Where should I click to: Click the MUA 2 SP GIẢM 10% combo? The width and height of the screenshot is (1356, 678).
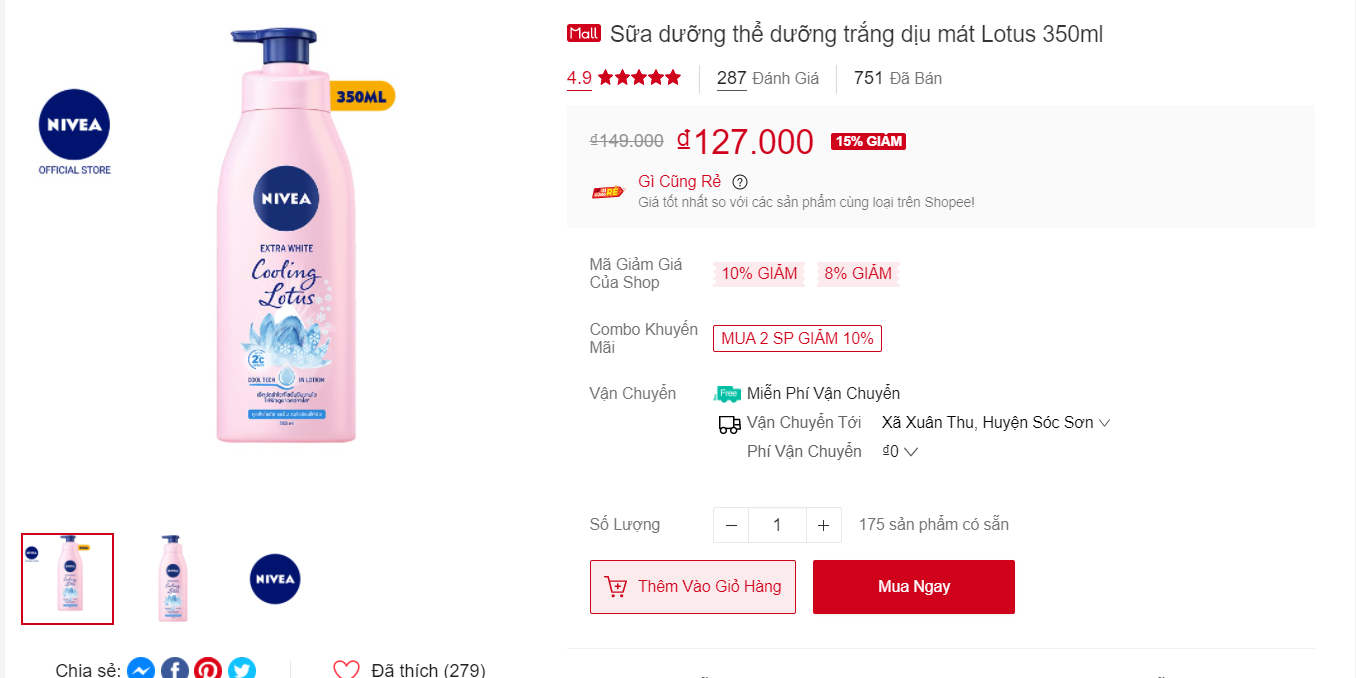797,338
